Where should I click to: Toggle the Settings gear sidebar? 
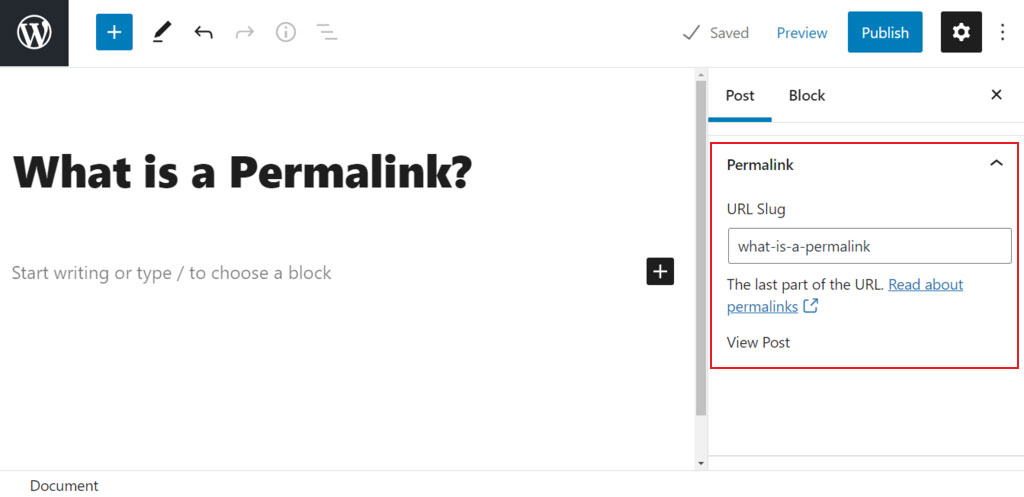click(x=961, y=32)
